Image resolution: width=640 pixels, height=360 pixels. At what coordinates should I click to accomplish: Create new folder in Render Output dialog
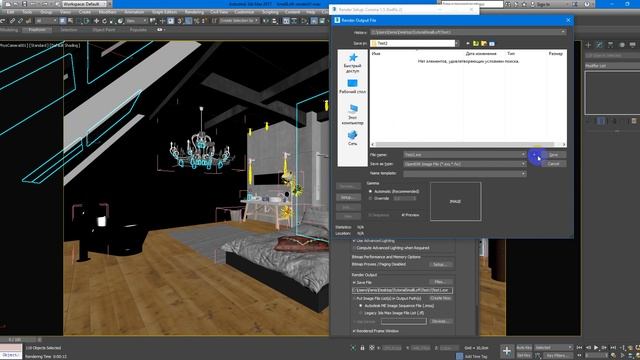click(x=484, y=43)
